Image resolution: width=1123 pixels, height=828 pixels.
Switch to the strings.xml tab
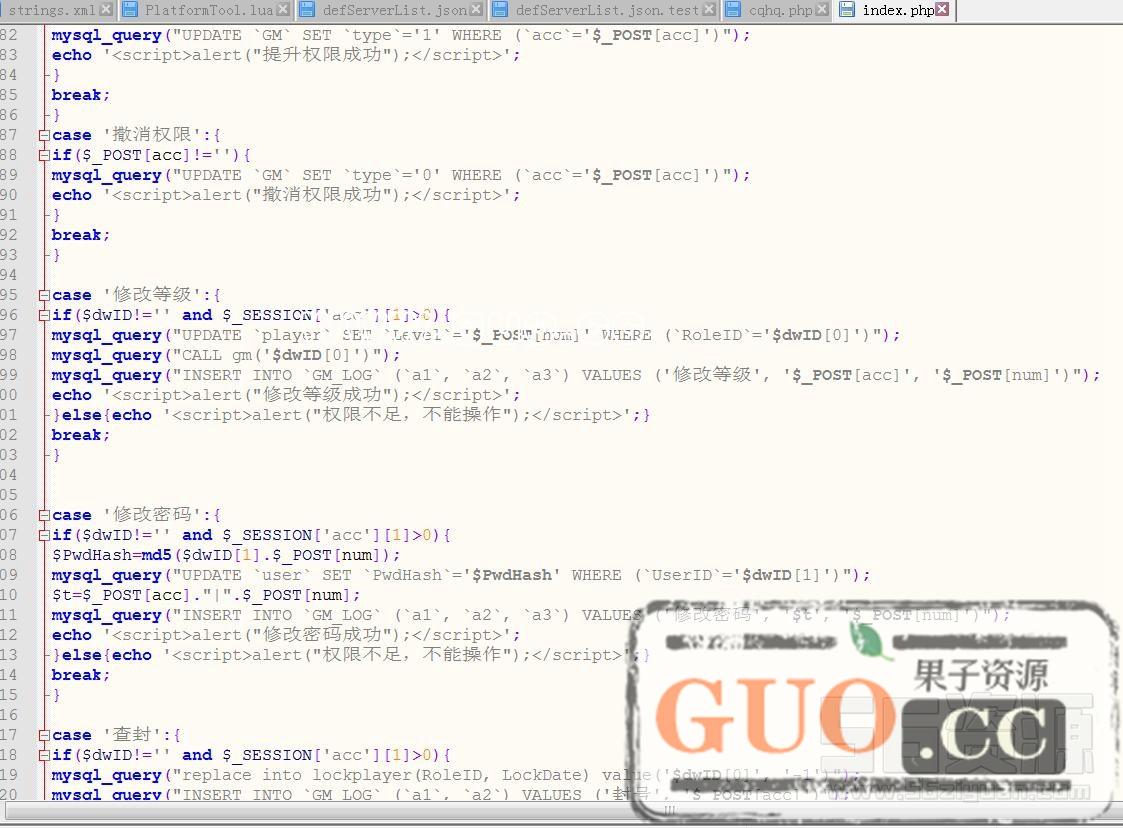52,10
